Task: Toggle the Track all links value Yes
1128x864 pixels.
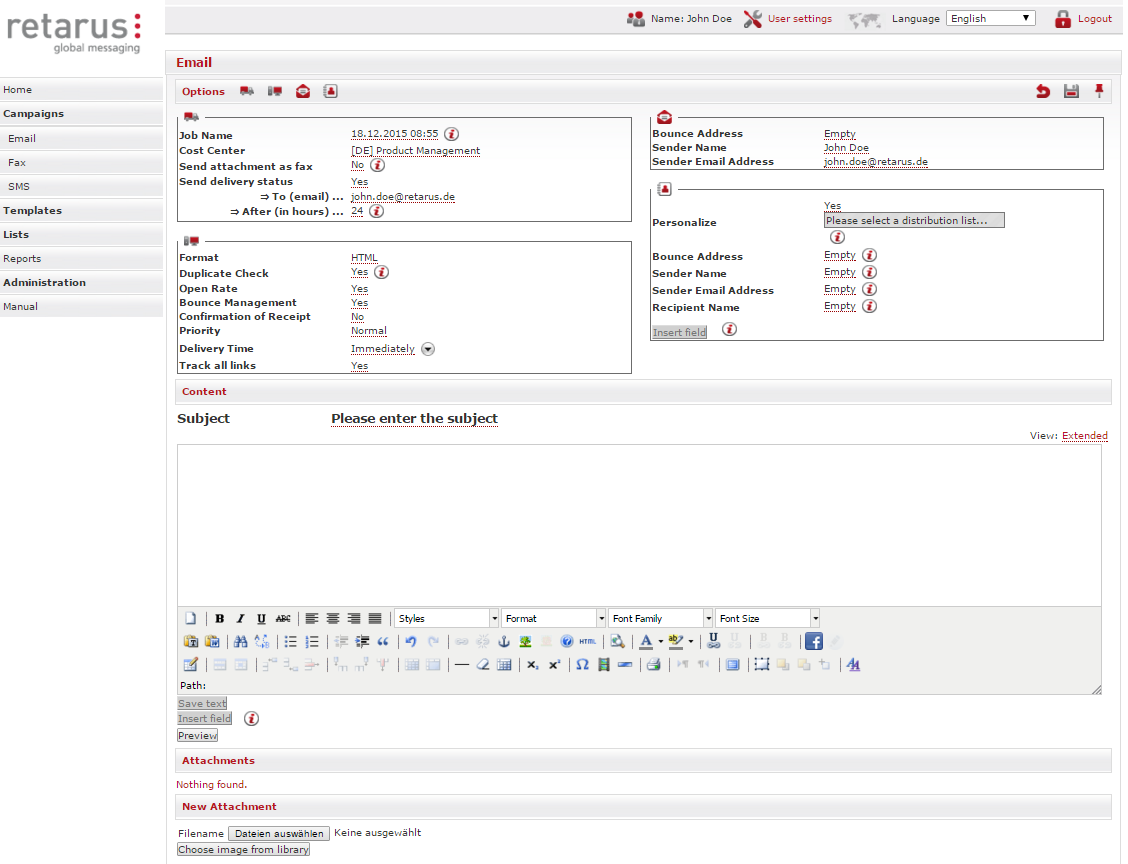Action: pyautogui.click(x=359, y=366)
